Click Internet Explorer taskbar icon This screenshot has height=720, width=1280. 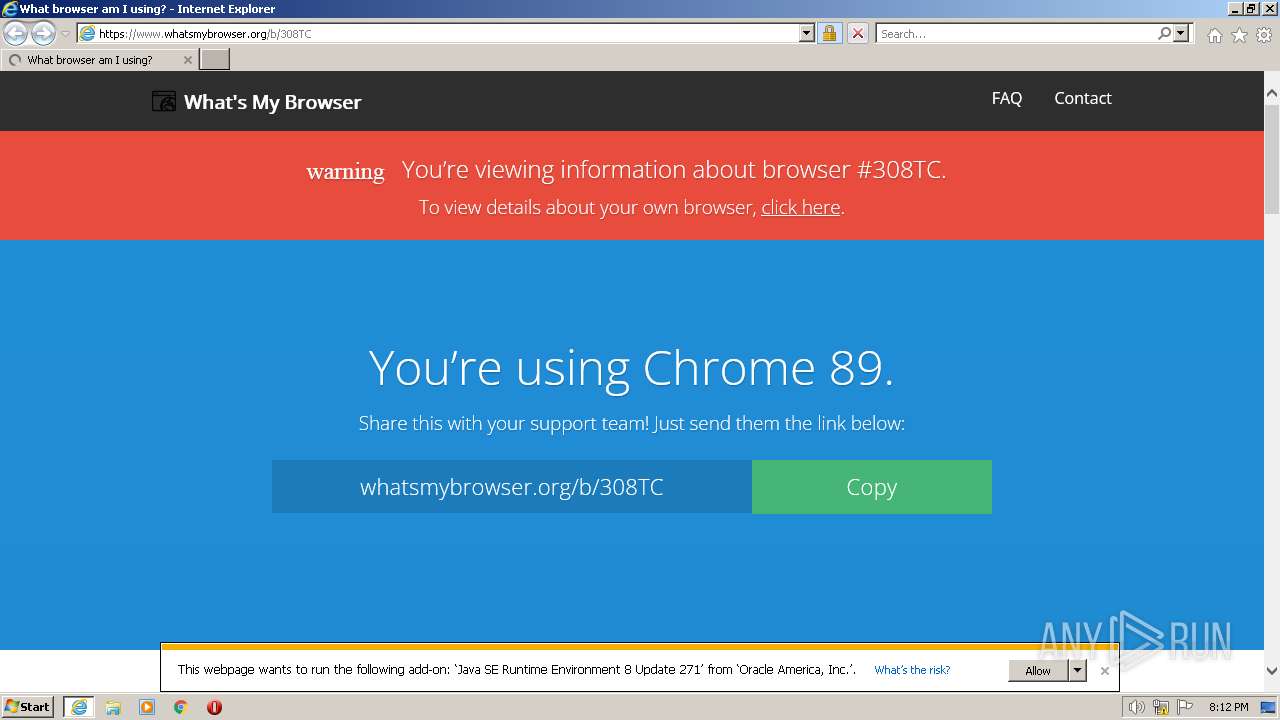click(x=79, y=707)
